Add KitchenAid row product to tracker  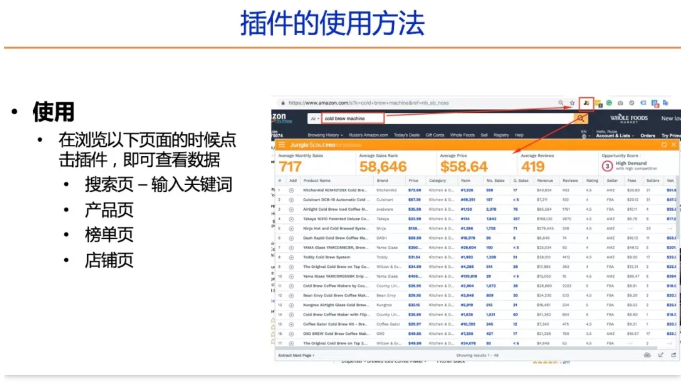(291, 190)
